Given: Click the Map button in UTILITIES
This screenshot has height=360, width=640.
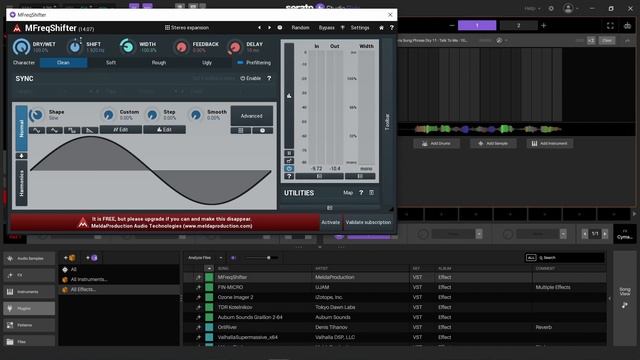Looking at the screenshot, I should coord(348,193).
